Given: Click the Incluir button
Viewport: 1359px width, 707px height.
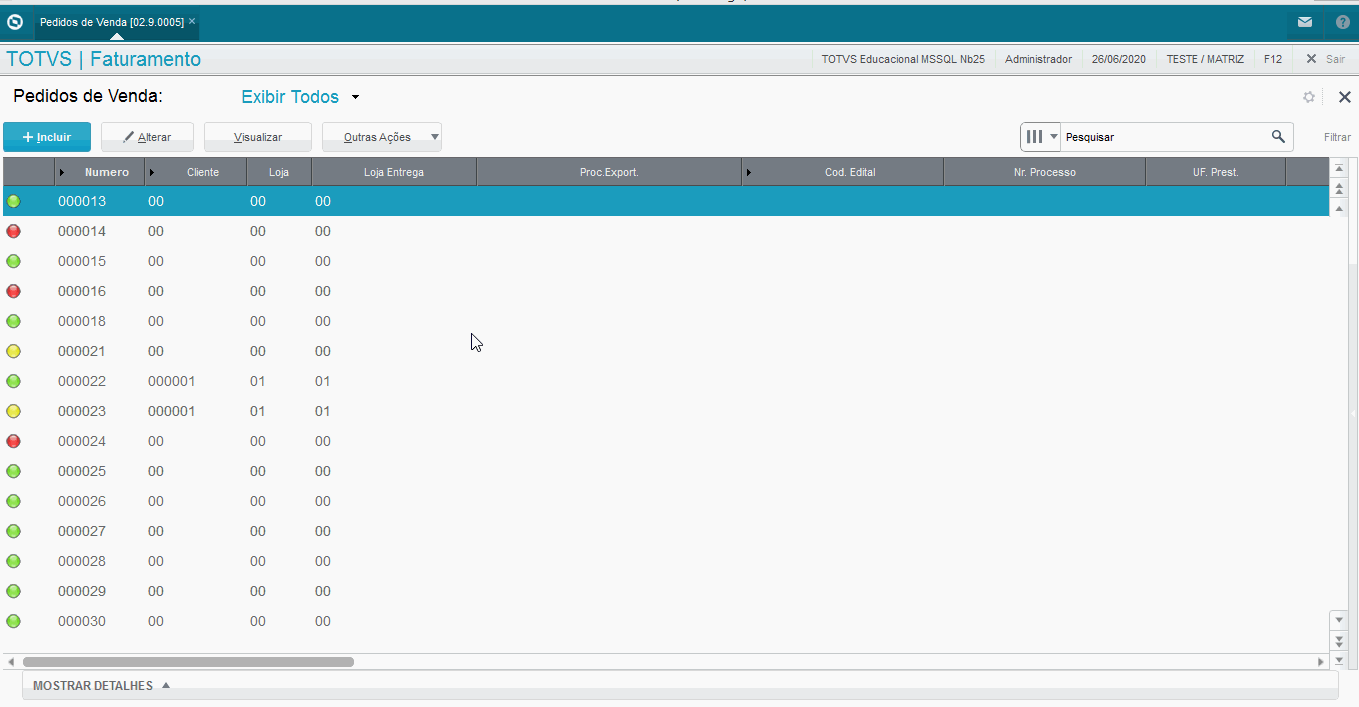Looking at the screenshot, I should tap(47, 137).
